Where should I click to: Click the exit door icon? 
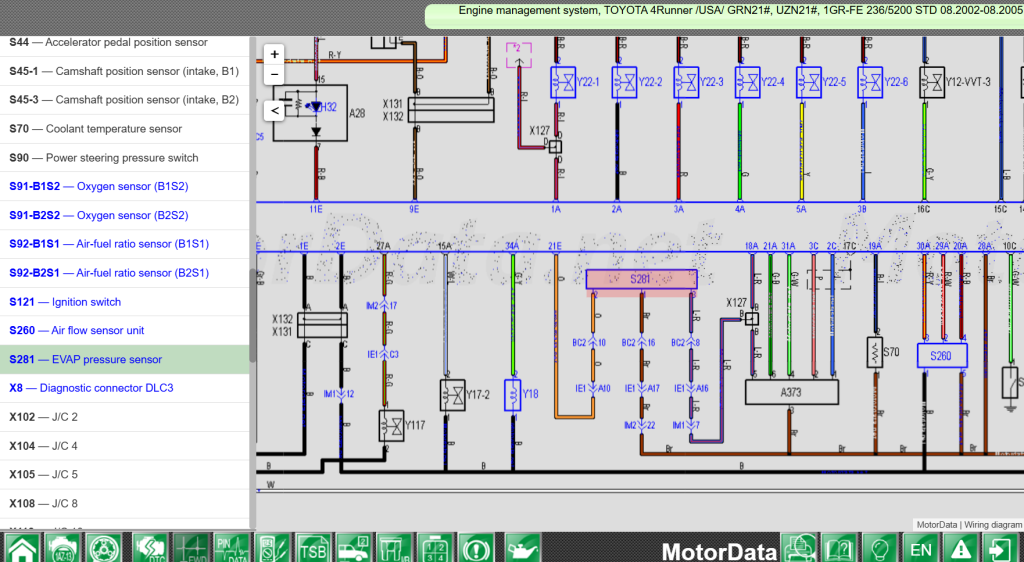point(1002,548)
